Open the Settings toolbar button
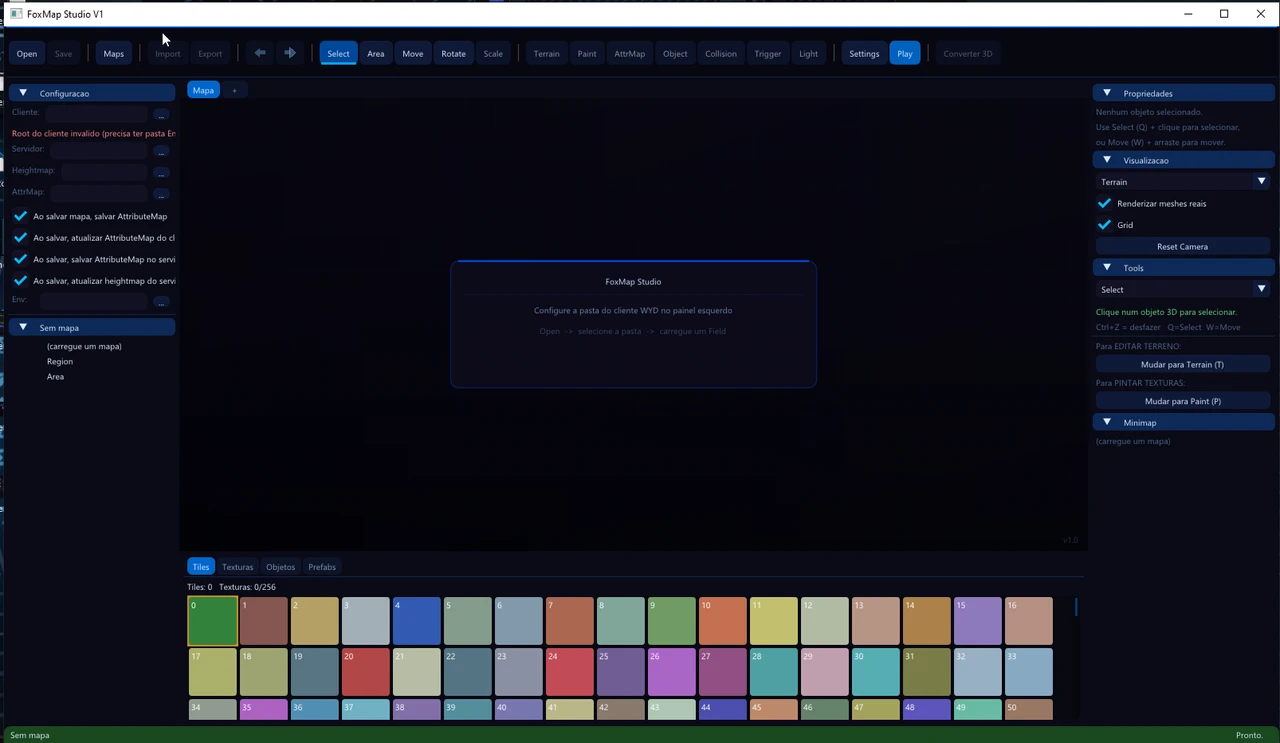1280x743 pixels. pos(864,53)
